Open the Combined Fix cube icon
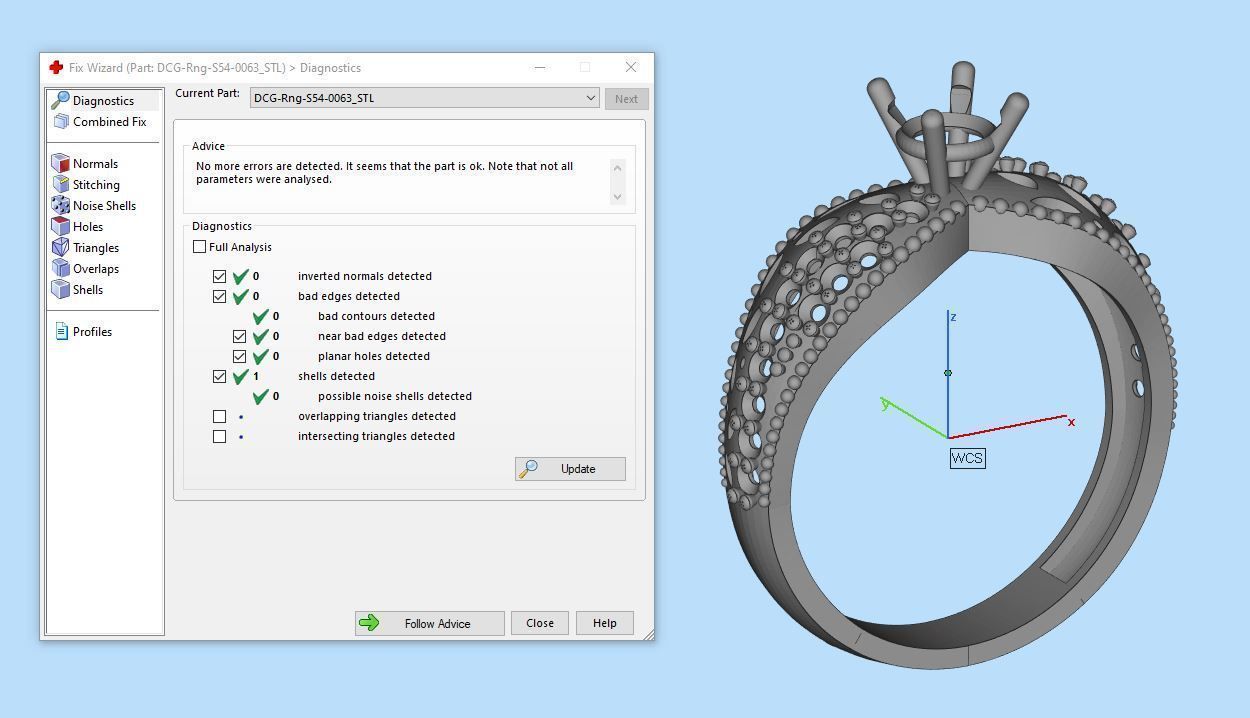Viewport: 1250px width, 718px height. [61, 121]
